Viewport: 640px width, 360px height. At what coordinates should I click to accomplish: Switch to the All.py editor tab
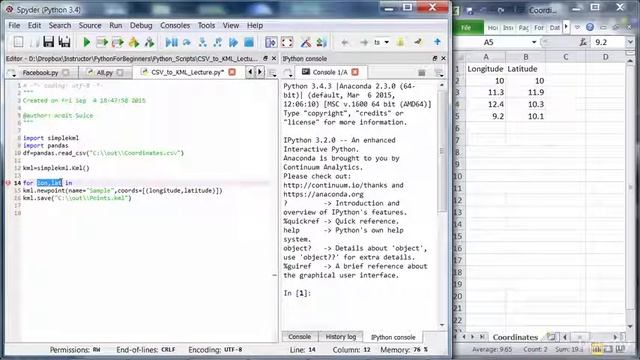click(104, 73)
